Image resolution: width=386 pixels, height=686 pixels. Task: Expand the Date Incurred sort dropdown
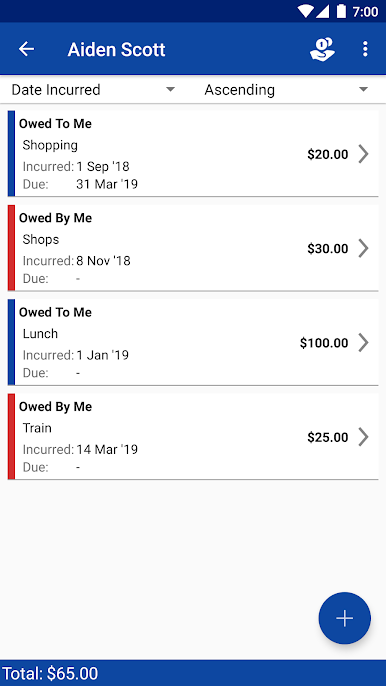pos(93,90)
